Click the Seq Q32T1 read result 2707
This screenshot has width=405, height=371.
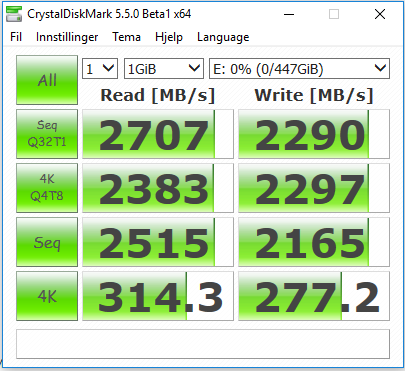[158, 134]
